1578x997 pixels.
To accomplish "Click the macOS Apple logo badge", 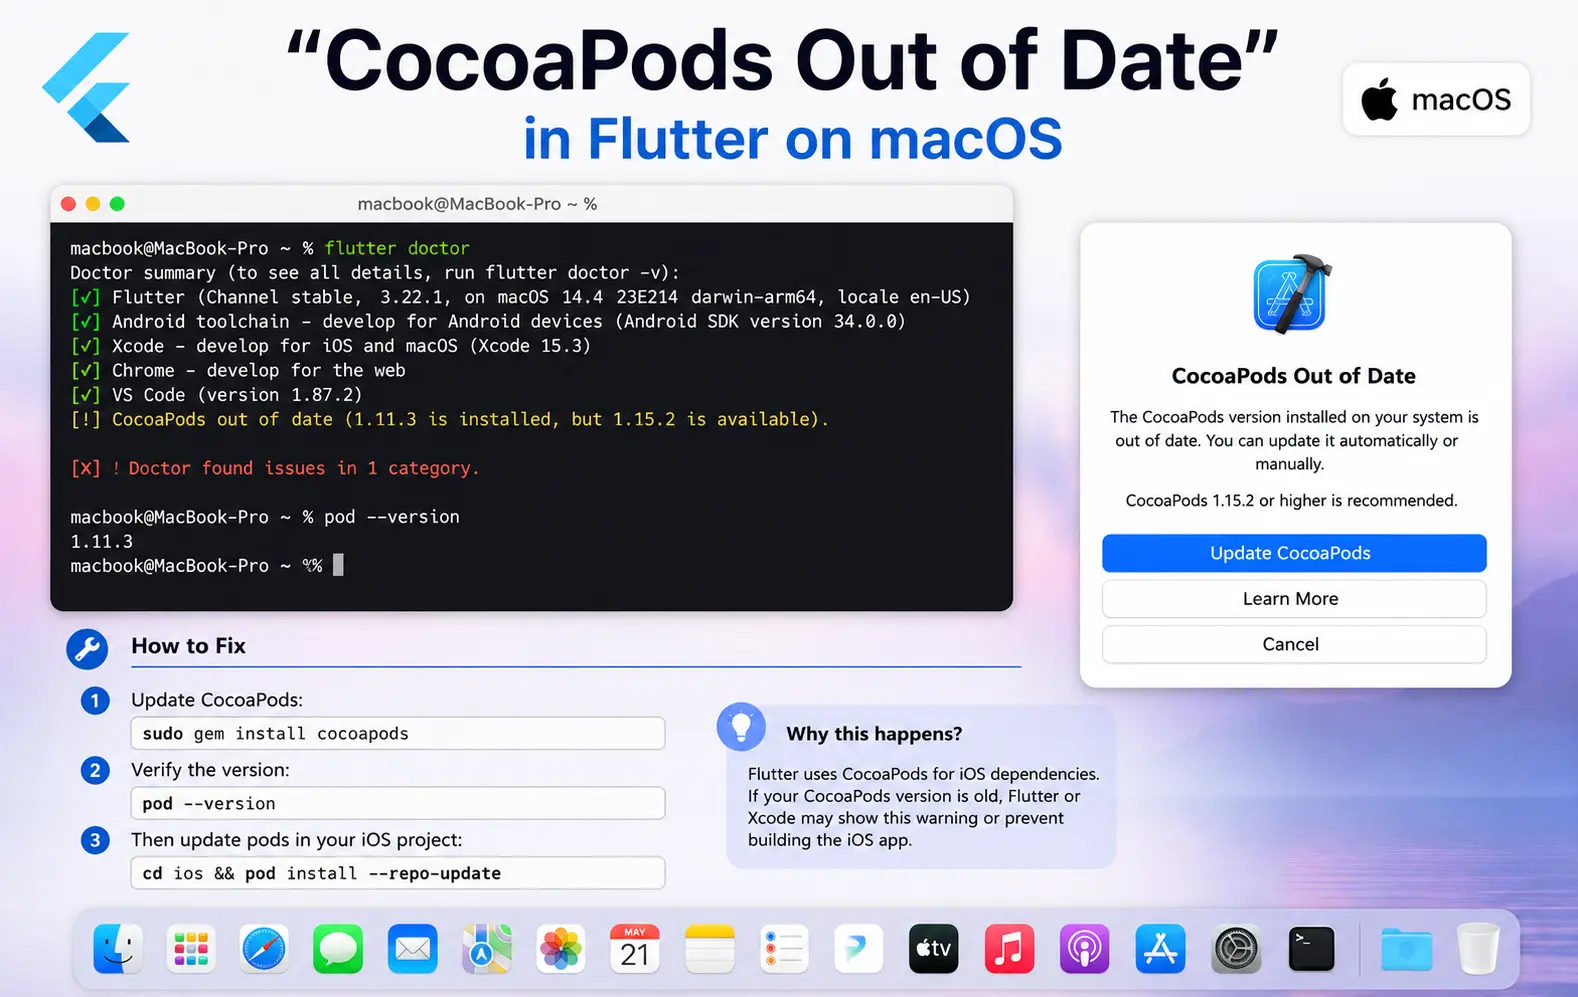I will 1436,99.
